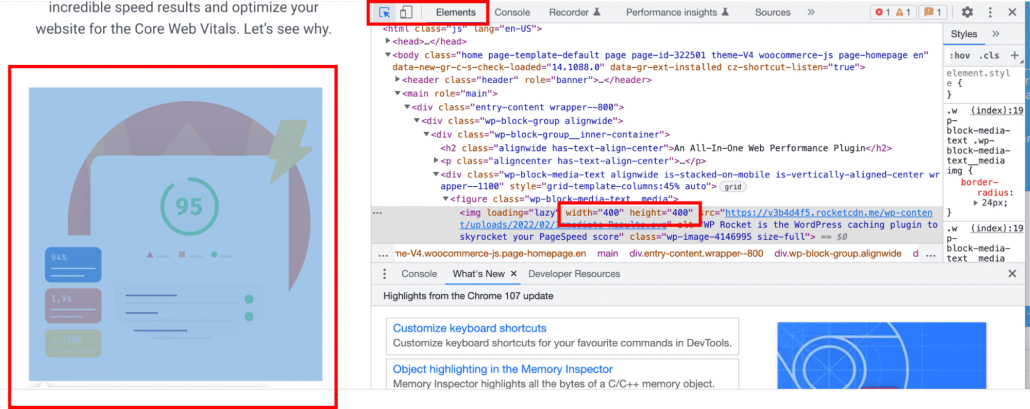Activate the inspect element picker icon

click(386, 12)
